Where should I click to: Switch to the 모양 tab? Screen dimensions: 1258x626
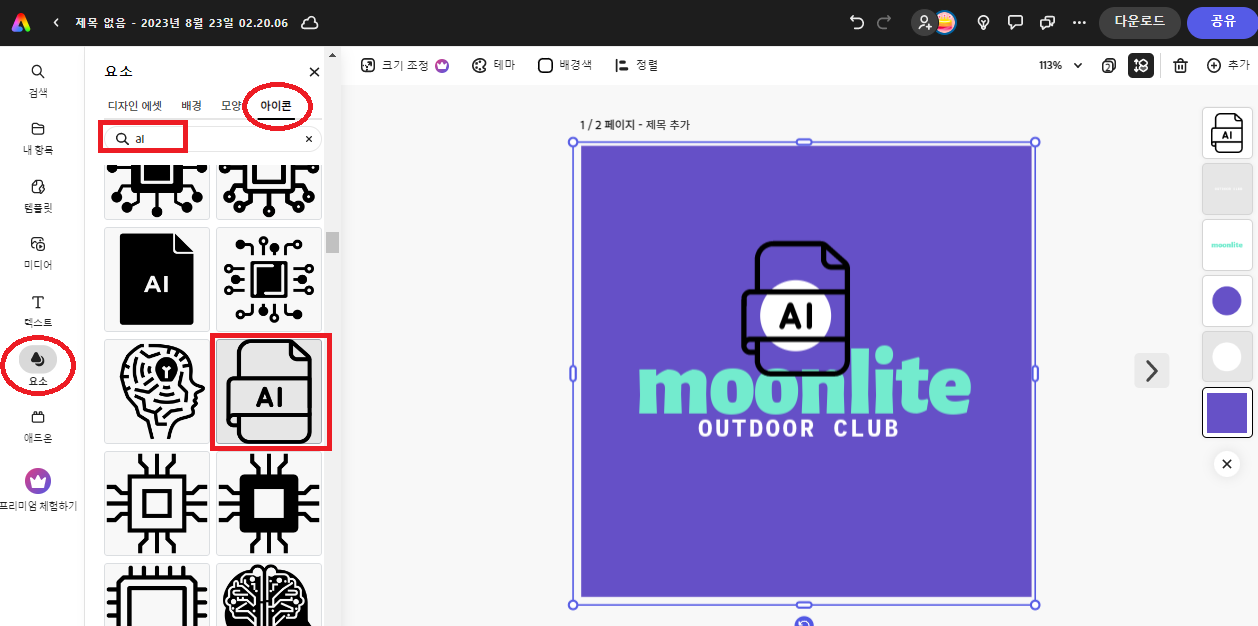[231, 105]
